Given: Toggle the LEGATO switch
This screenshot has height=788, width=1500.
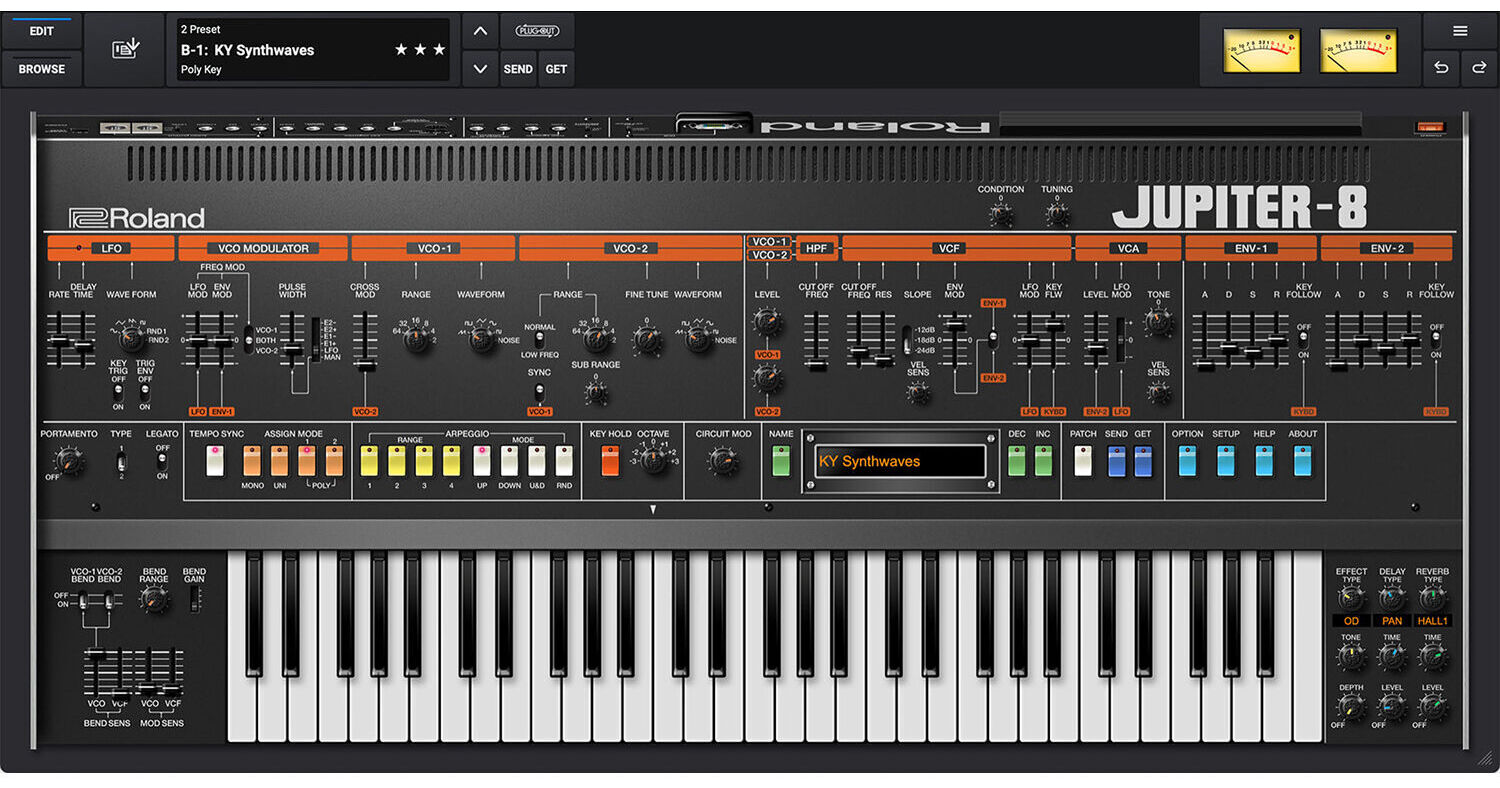Looking at the screenshot, I should point(161,461).
